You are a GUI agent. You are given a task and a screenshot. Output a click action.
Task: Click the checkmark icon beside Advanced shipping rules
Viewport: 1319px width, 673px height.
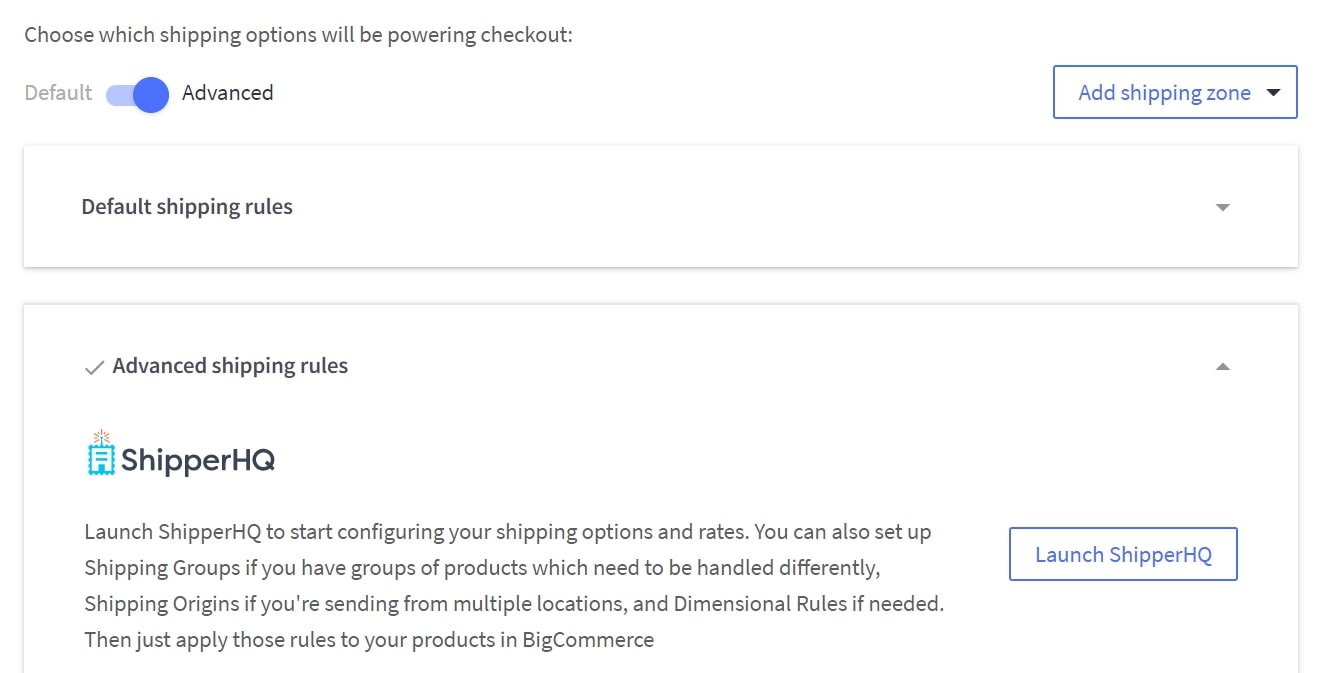(x=94, y=368)
